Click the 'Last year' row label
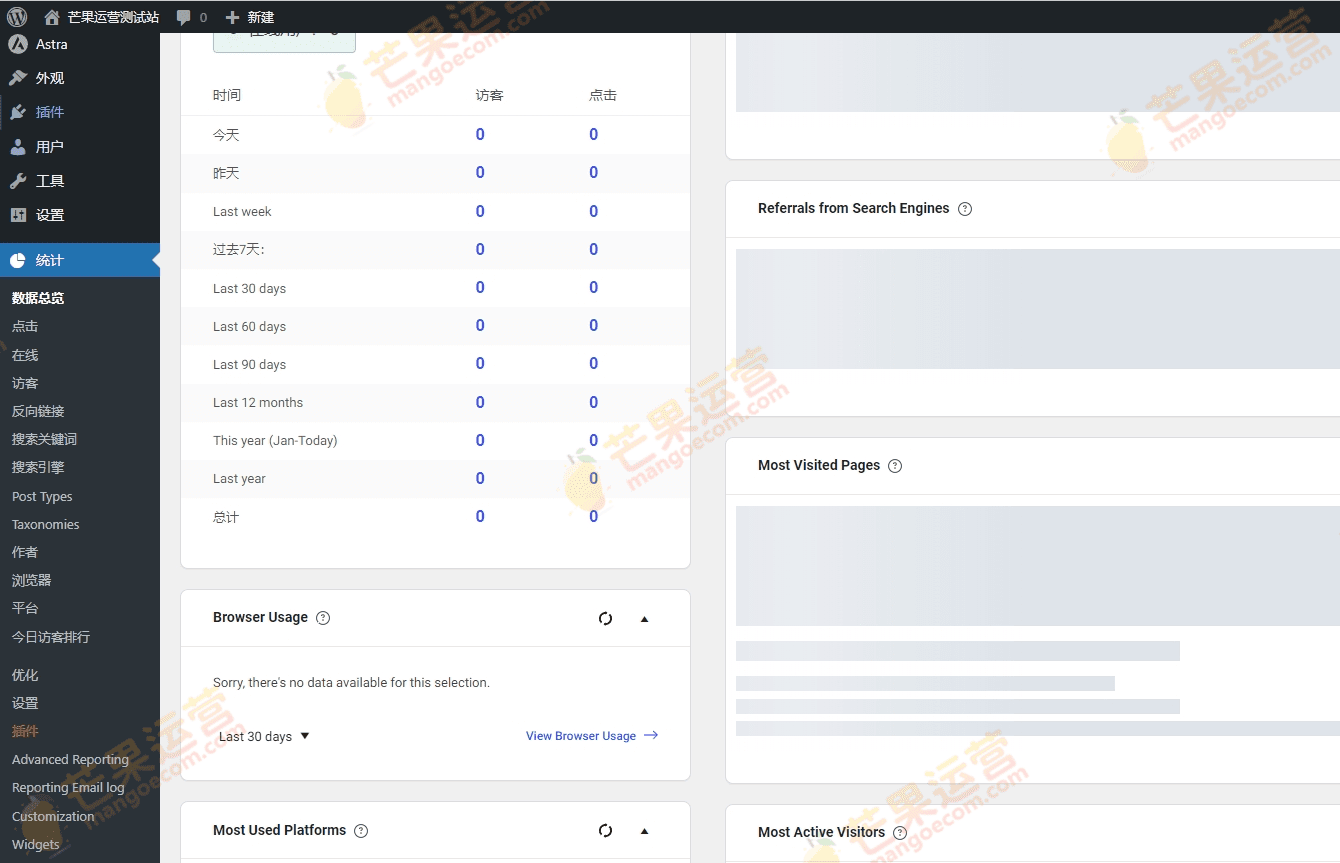This screenshot has width=1340, height=863. click(x=239, y=479)
